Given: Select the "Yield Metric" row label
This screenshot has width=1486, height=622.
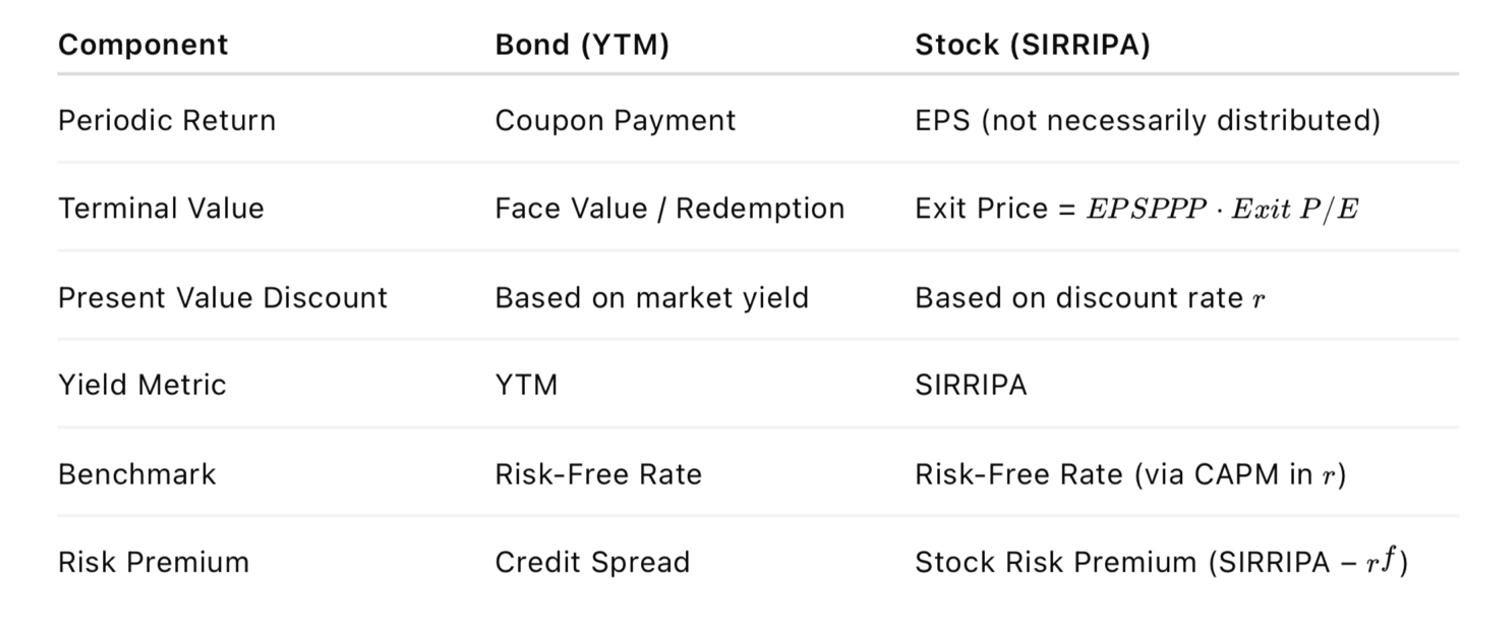Looking at the screenshot, I should (x=142, y=385).
